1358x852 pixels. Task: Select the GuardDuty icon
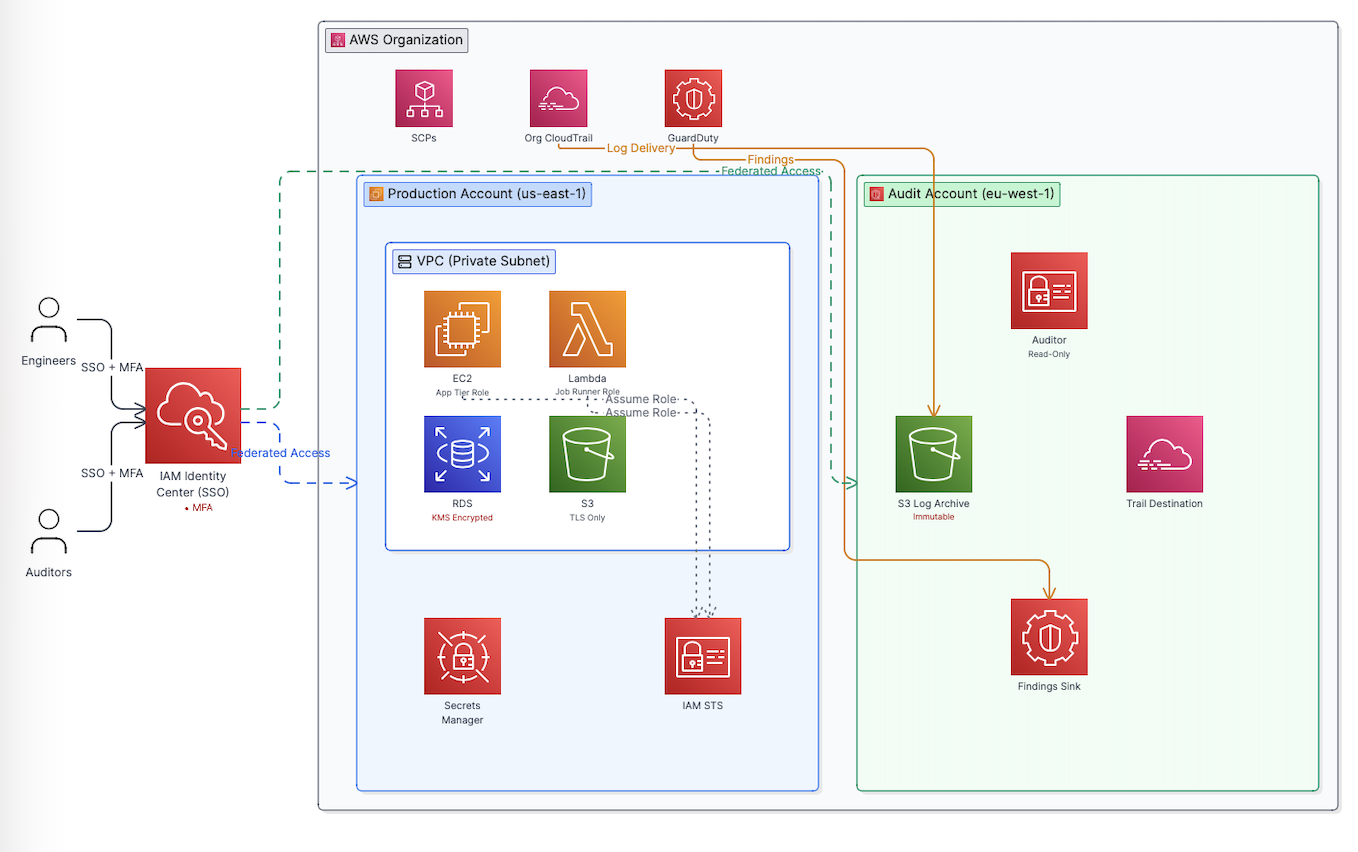pos(693,98)
